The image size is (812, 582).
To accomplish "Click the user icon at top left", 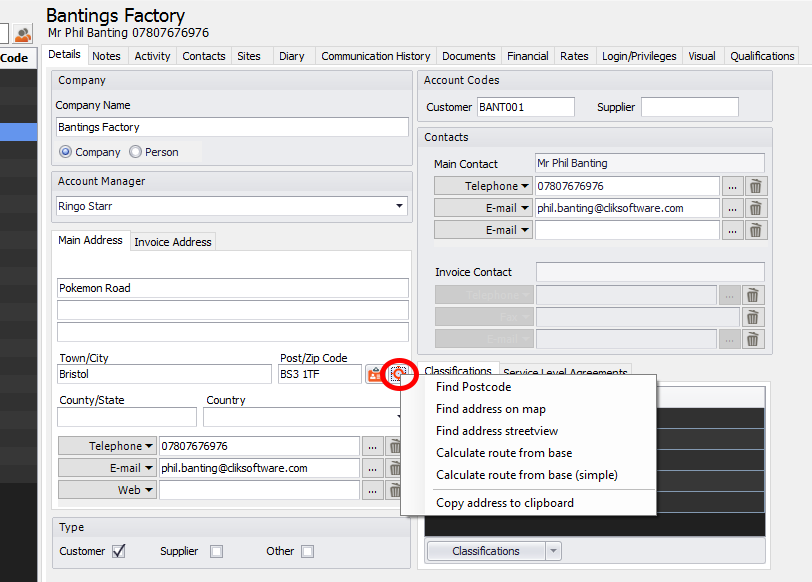I will [x=23, y=34].
